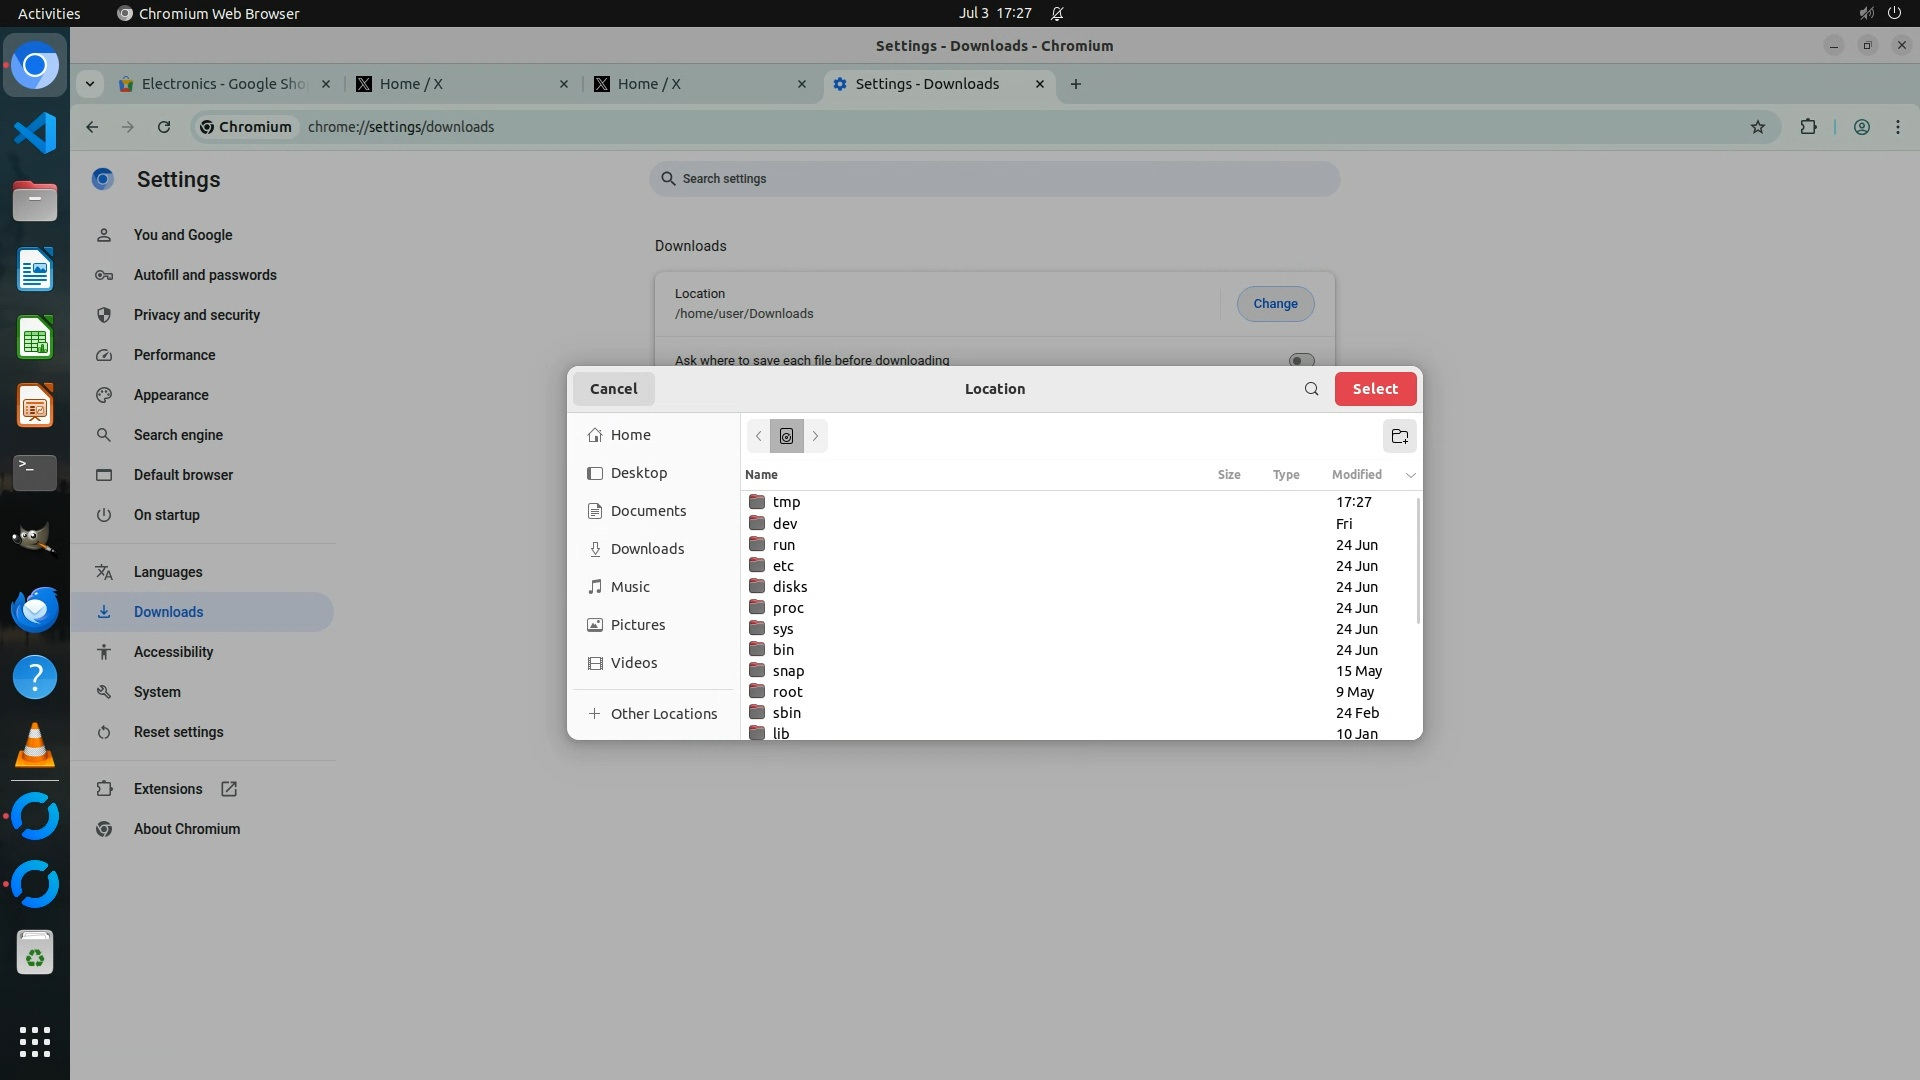Go forward in the folder path
This screenshot has height=1080, width=1920.
click(x=815, y=436)
